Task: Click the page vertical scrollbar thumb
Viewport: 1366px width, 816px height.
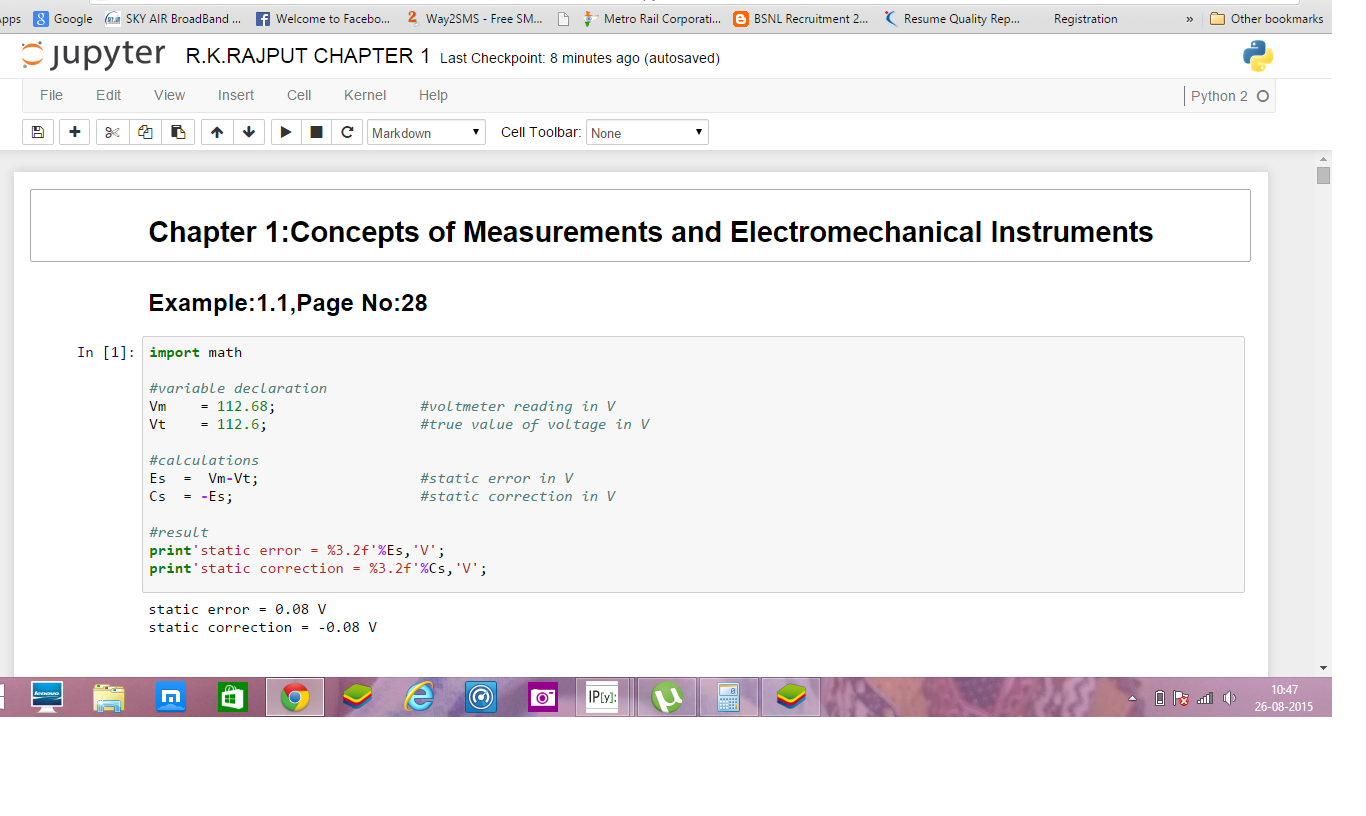Action: point(1323,176)
